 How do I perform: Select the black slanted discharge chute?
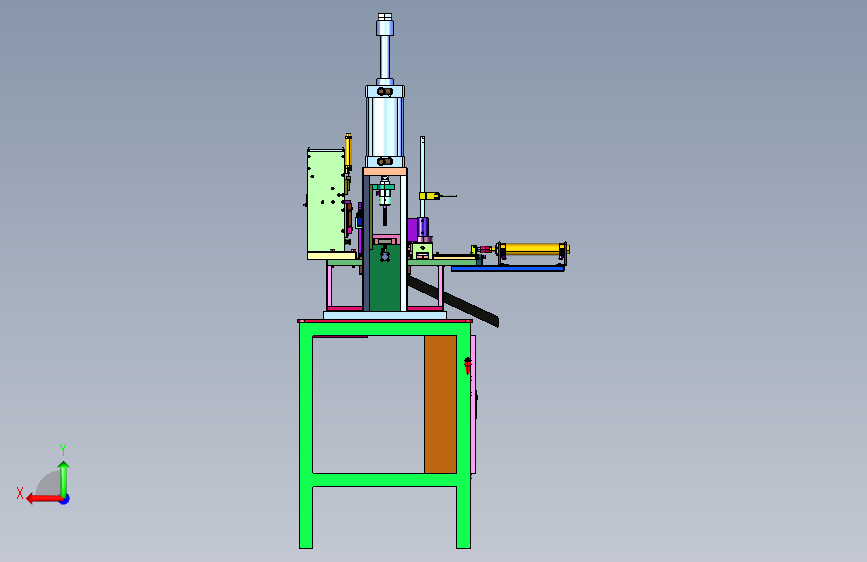(453, 301)
